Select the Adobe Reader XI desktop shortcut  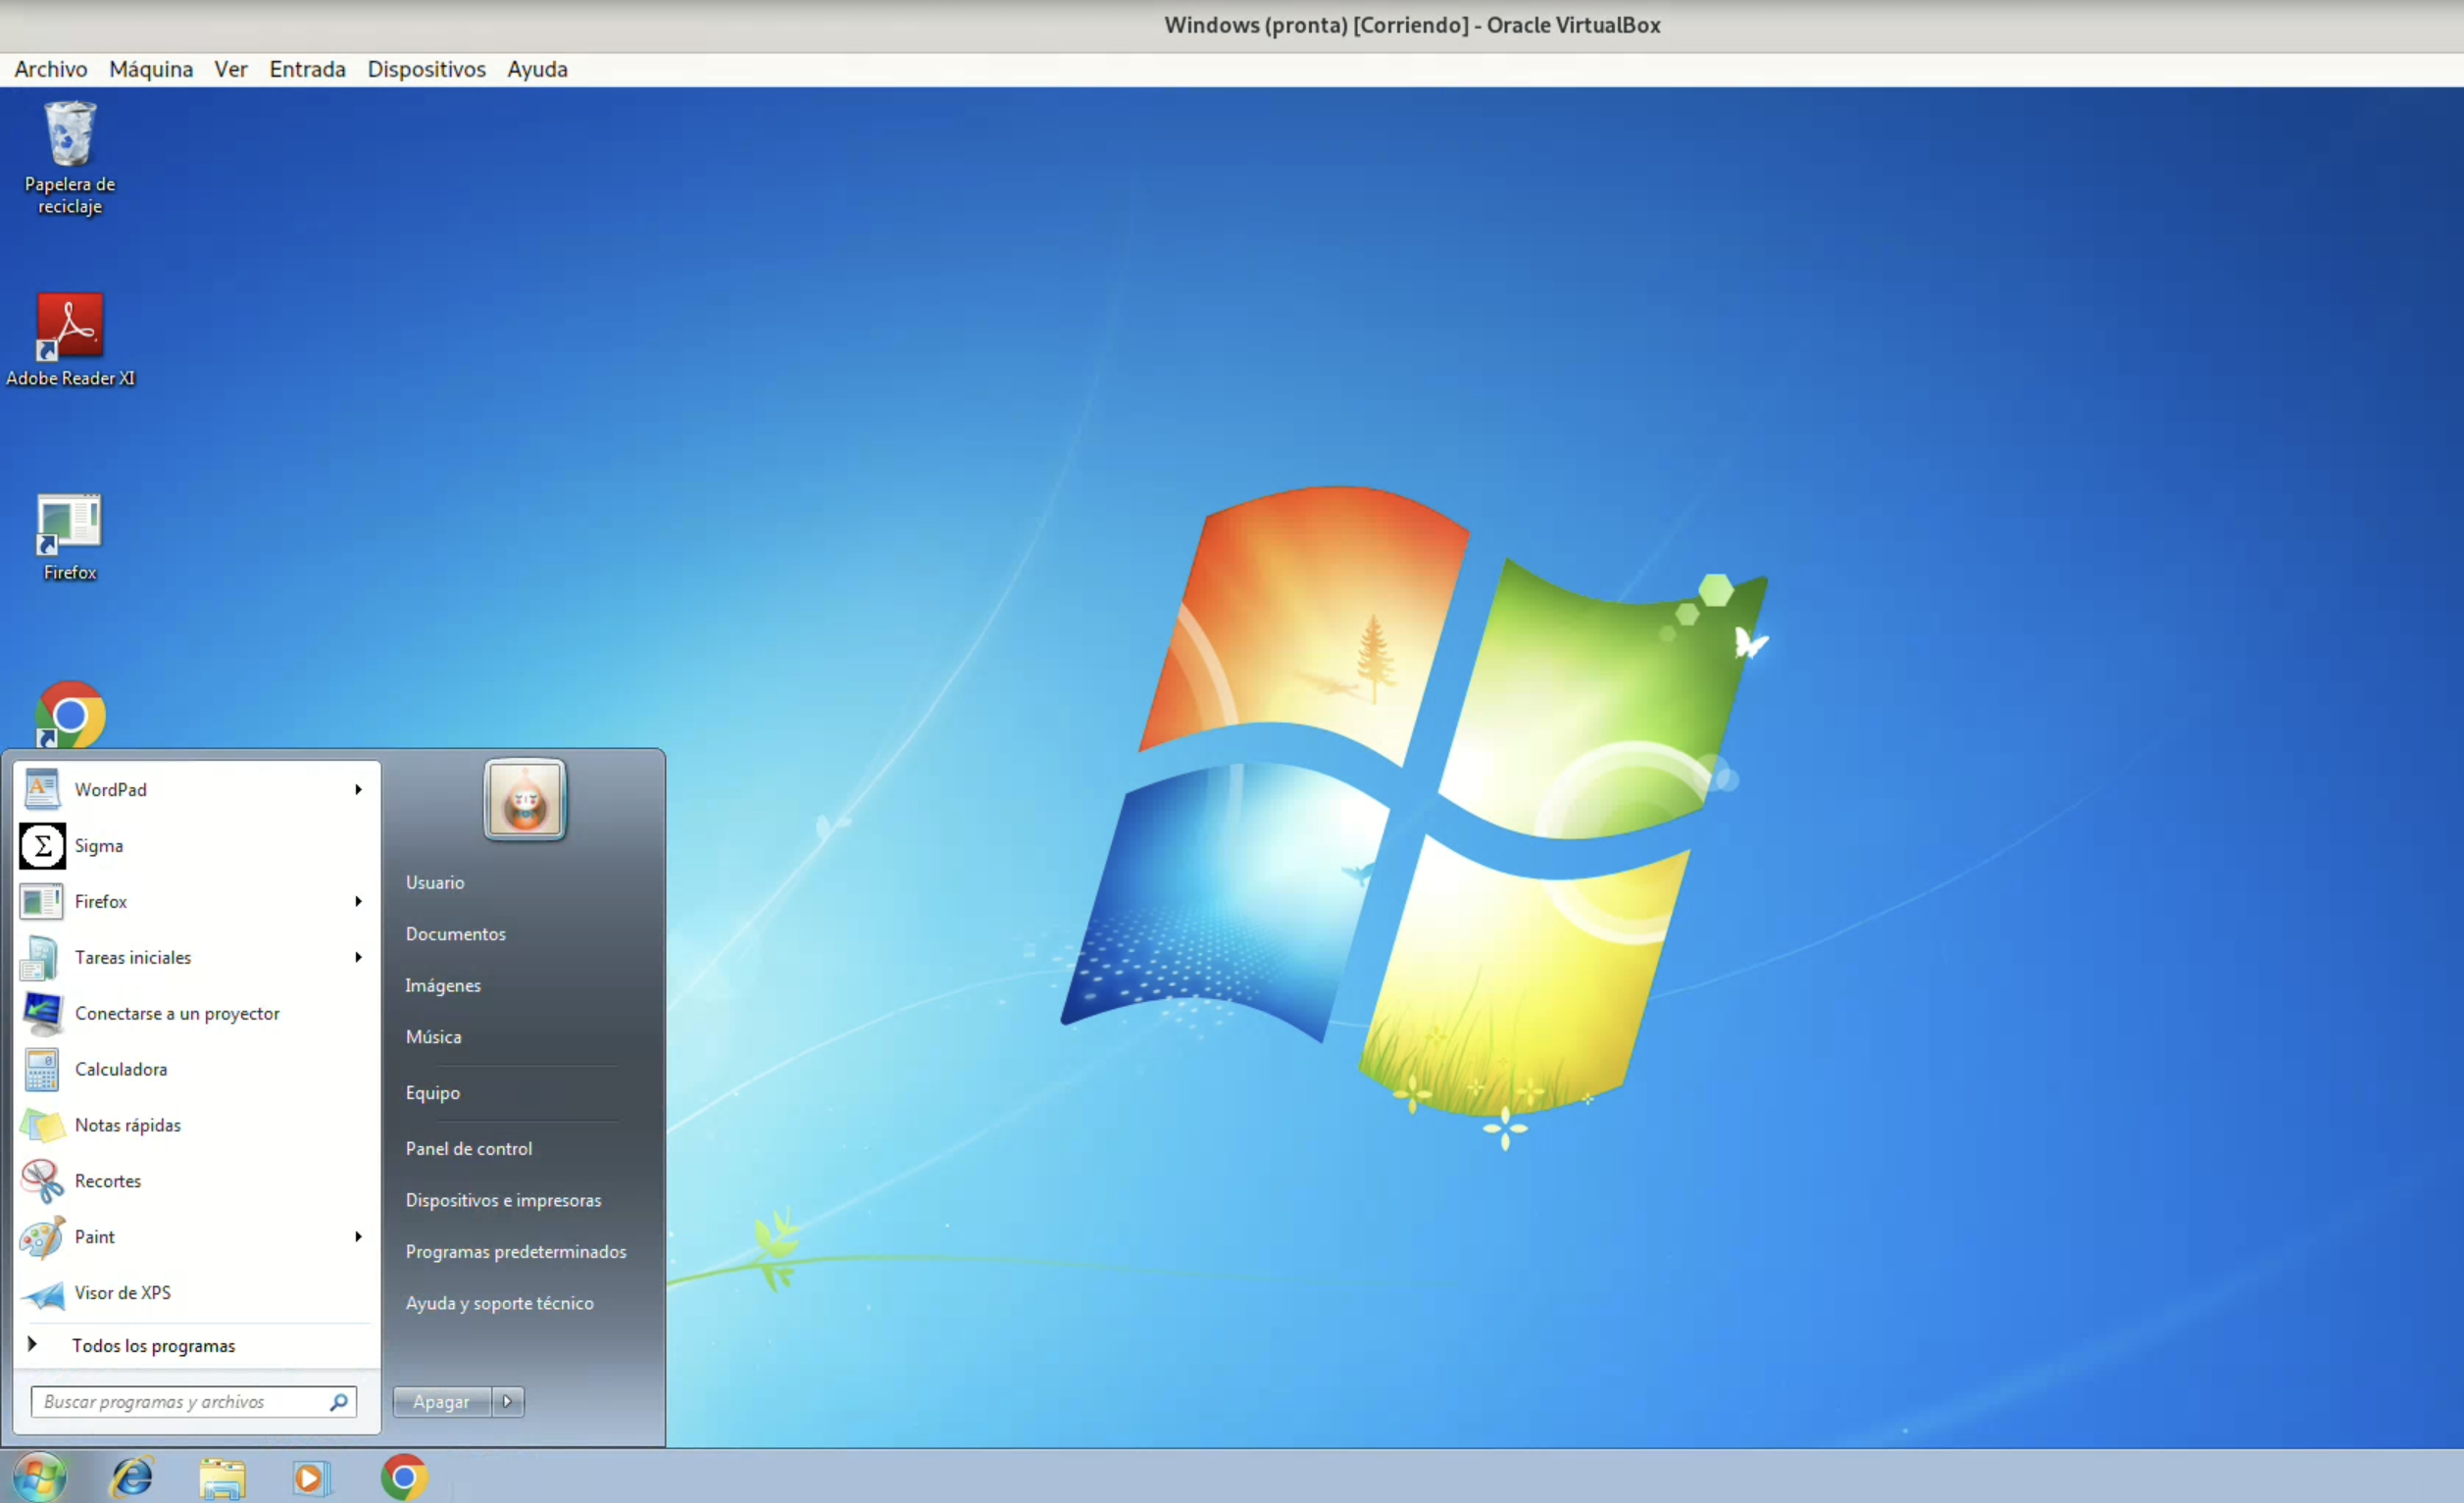point(70,339)
